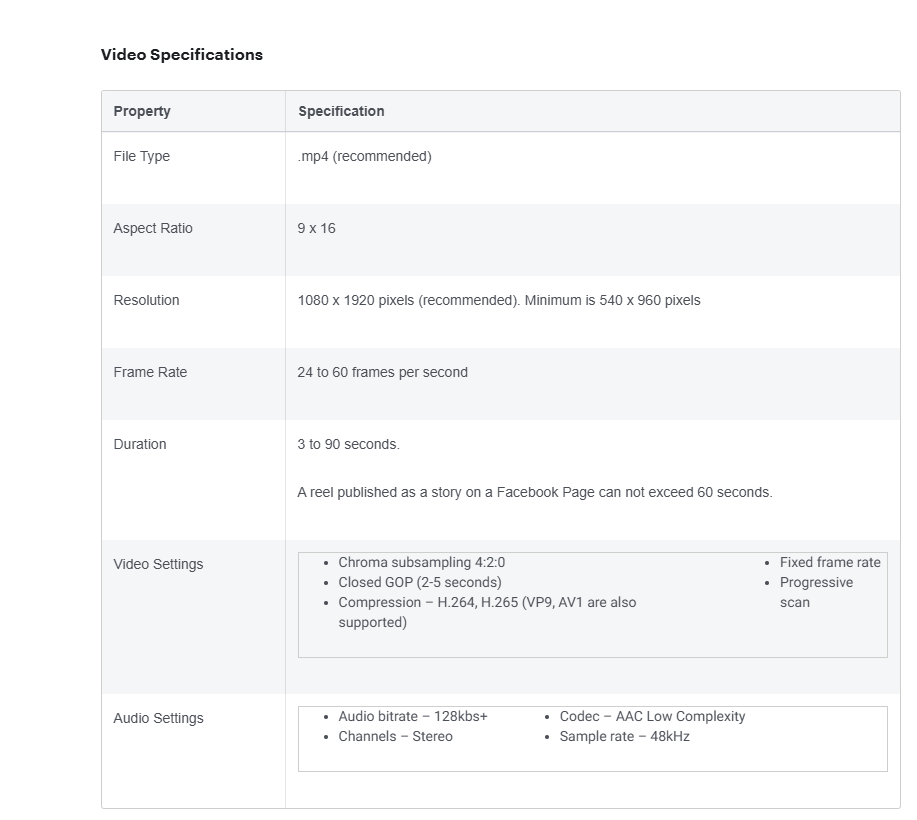The height and width of the screenshot is (820, 917).
Task: Select the Aspect Ratio row label
Action: [x=153, y=228]
